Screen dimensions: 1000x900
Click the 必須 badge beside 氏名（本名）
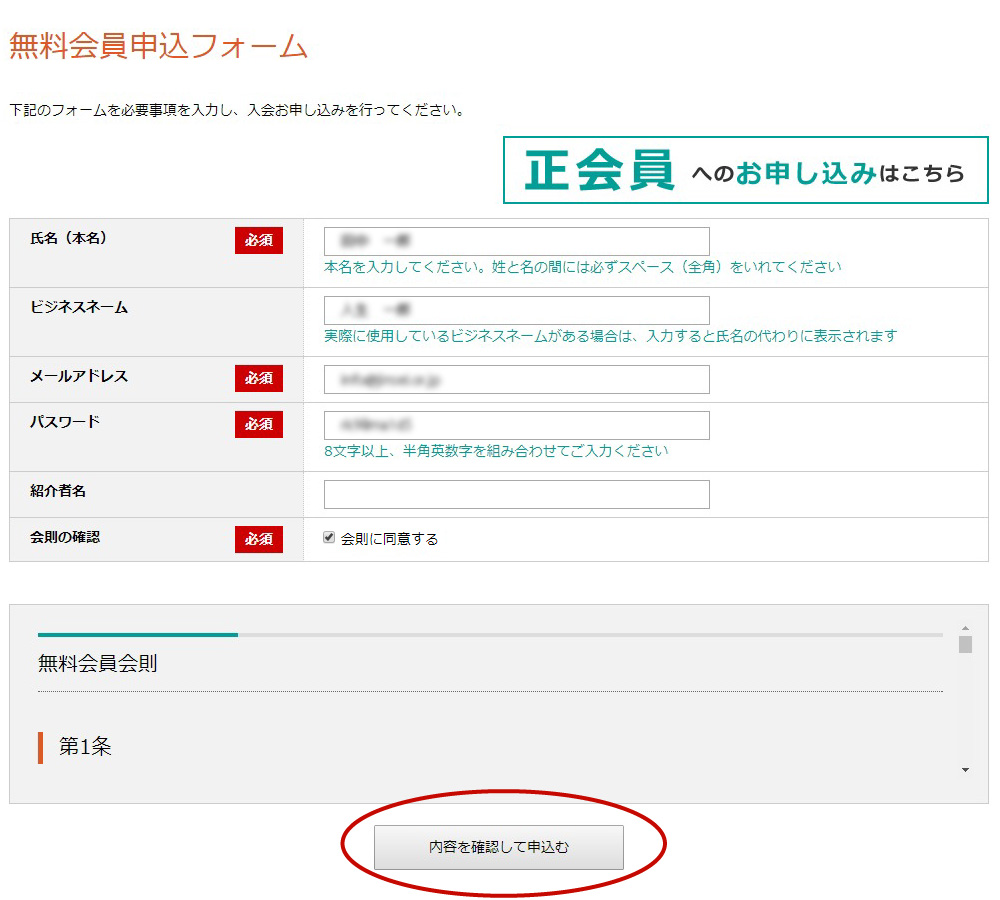point(259,240)
